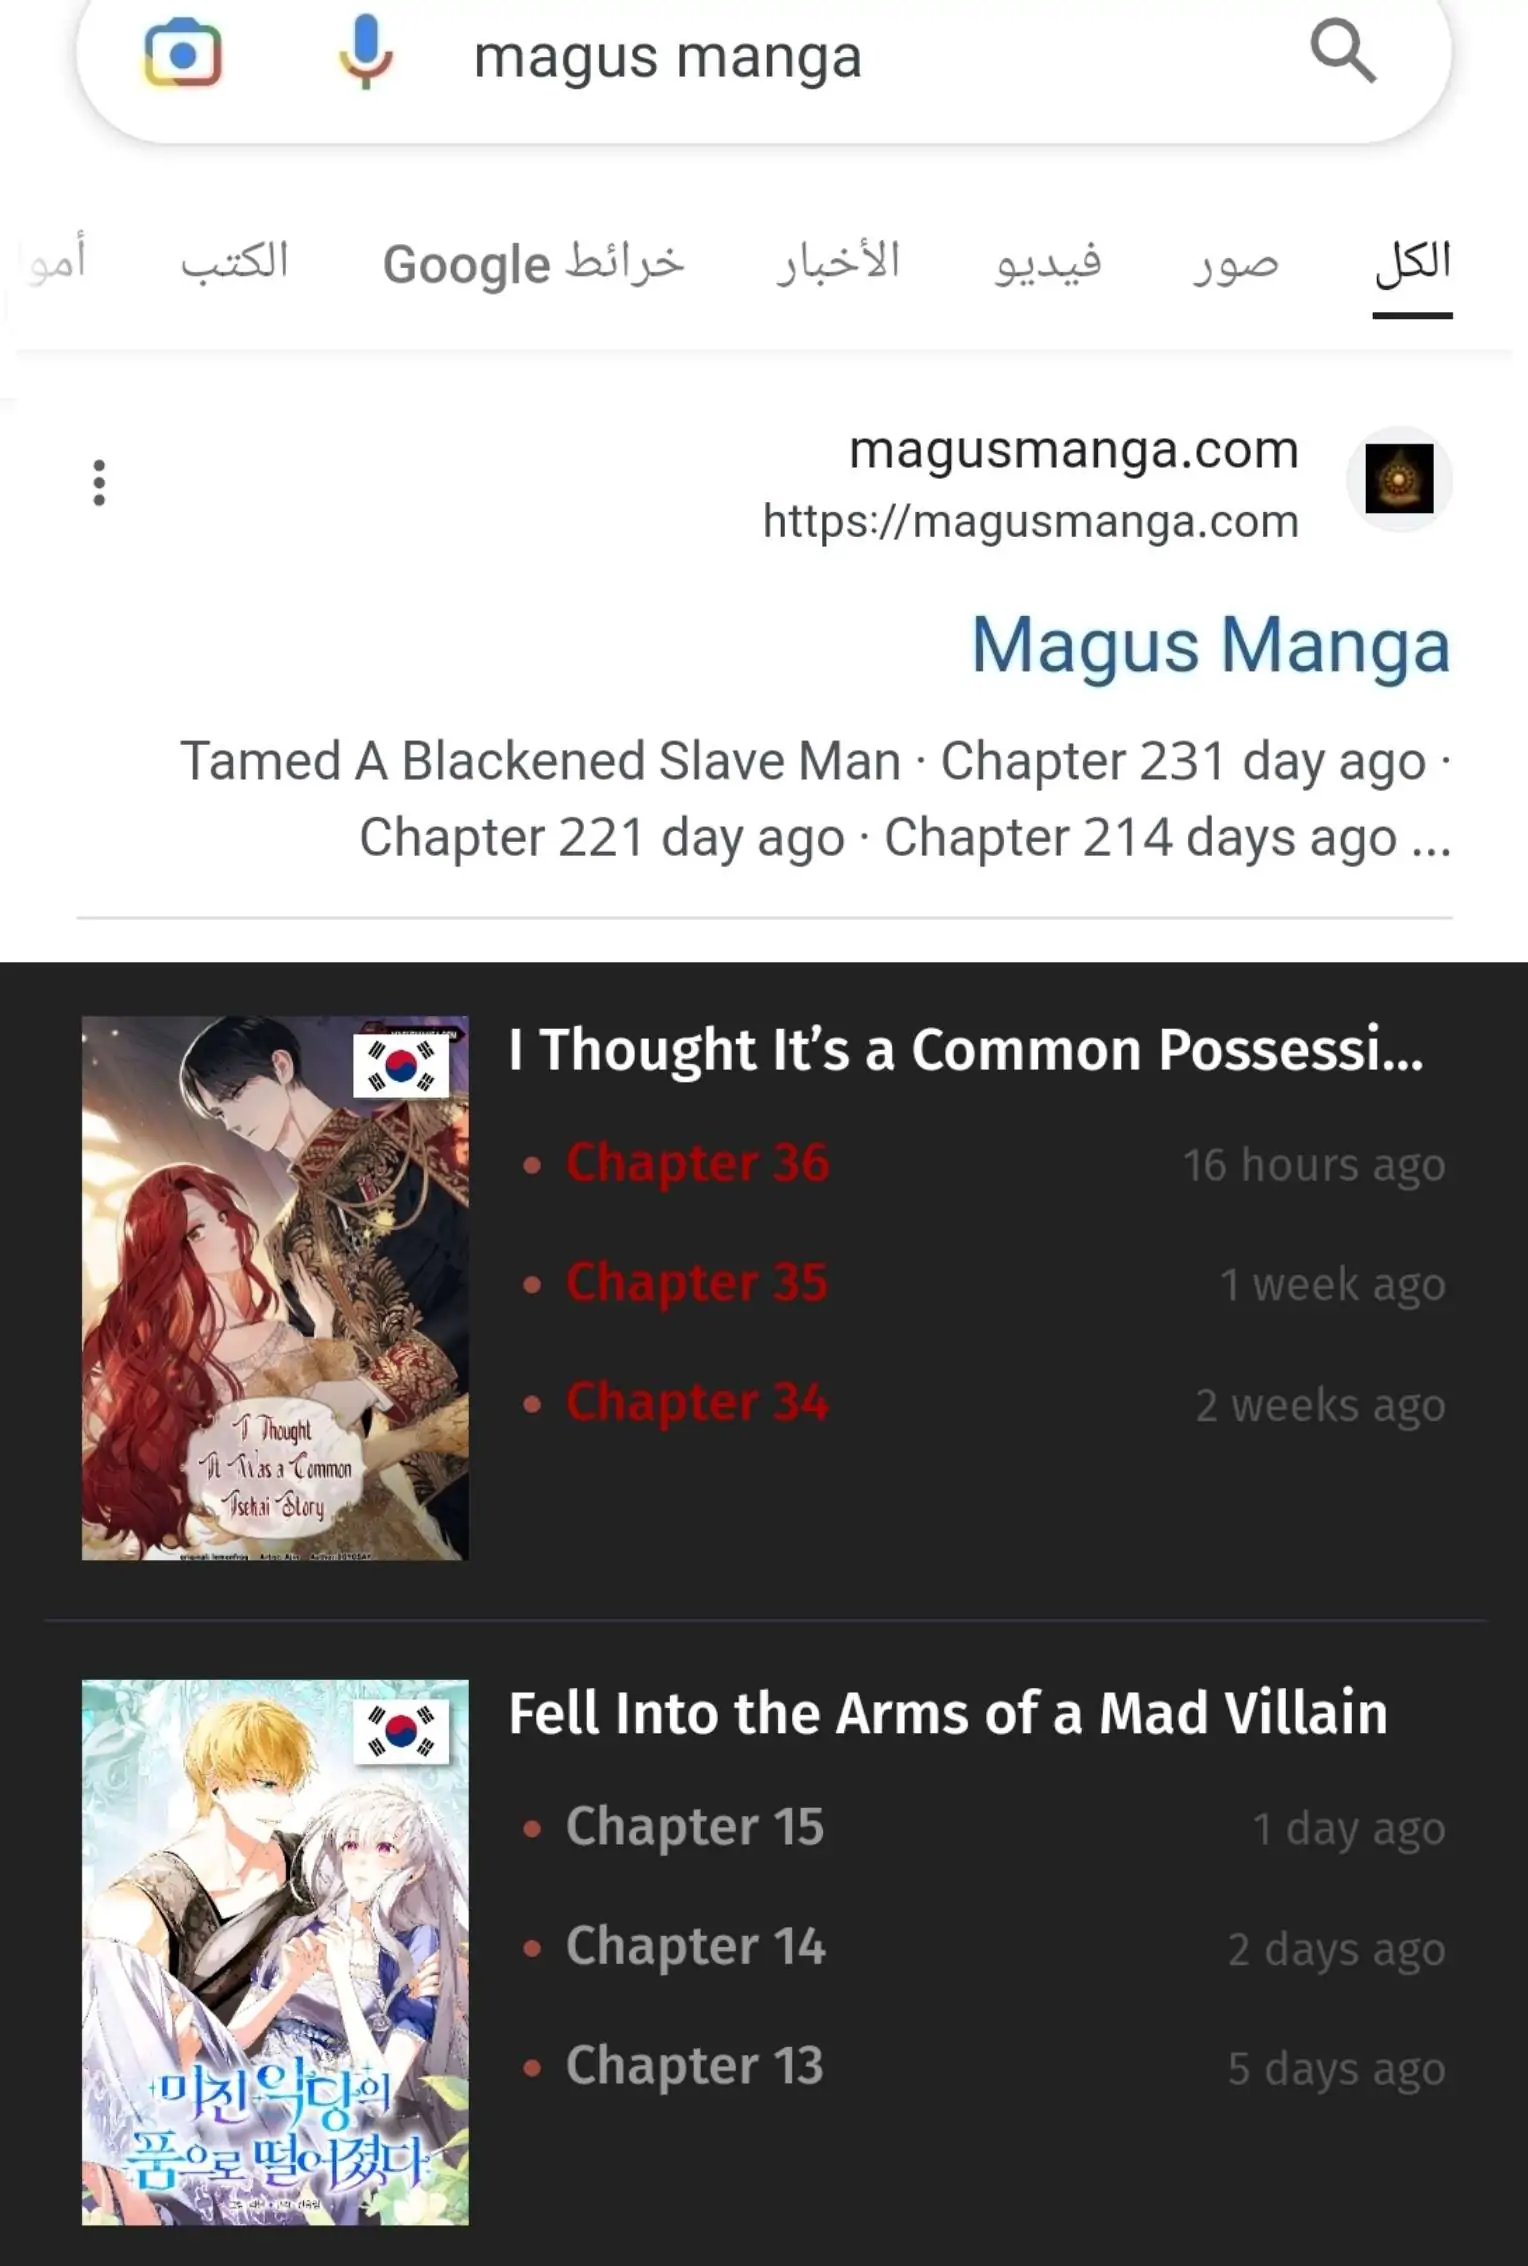Tap the magusmanga.com site favicon
The height and width of the screenshot is (2266, 1528).
[1399, 479]
